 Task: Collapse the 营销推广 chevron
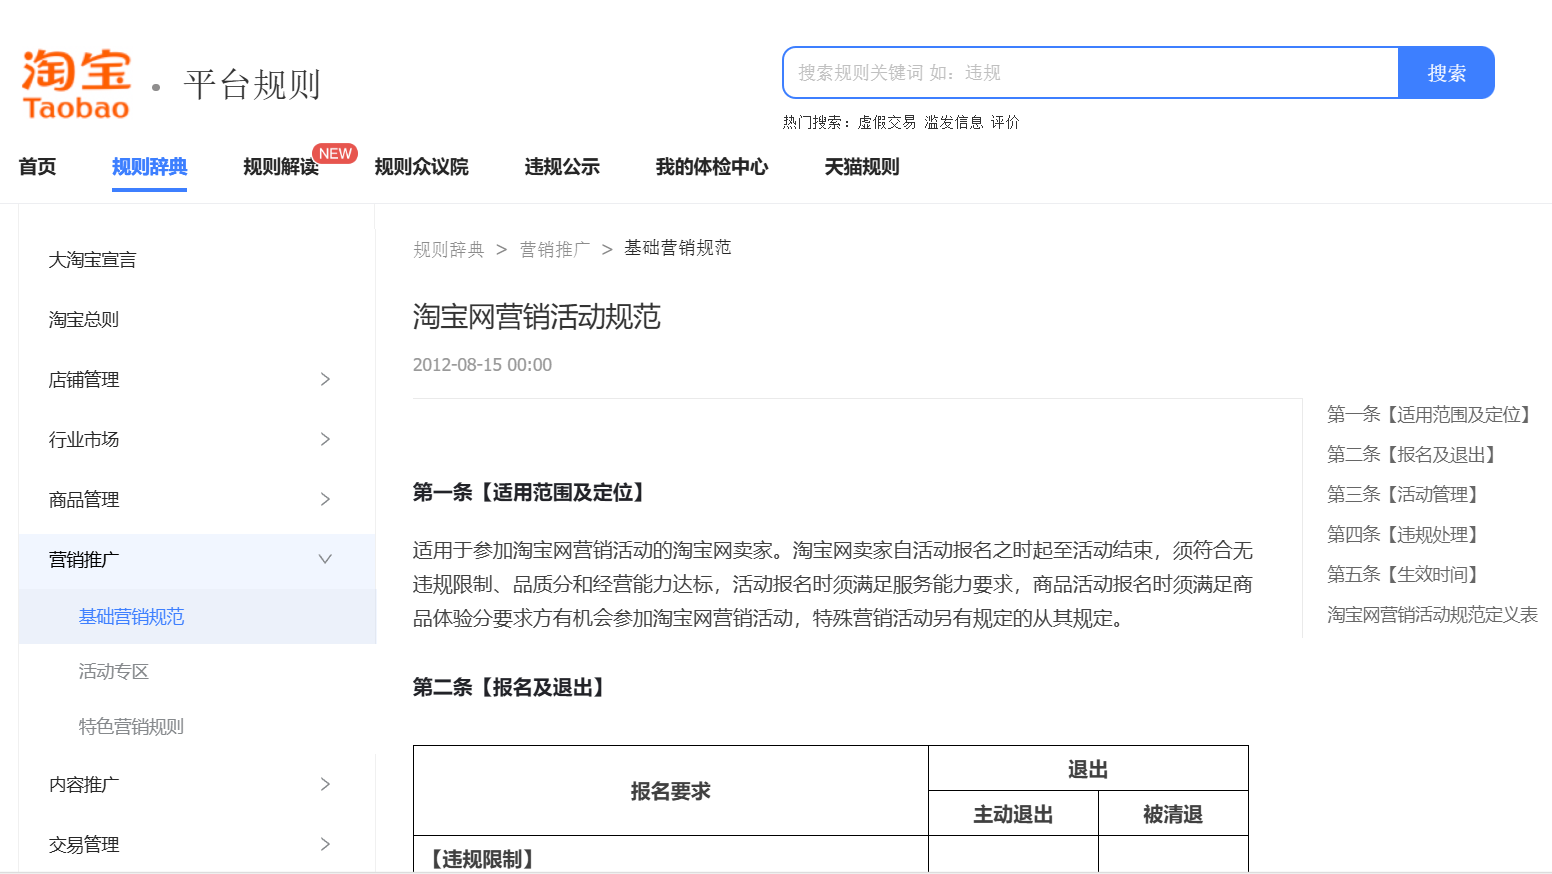[325, 559]
